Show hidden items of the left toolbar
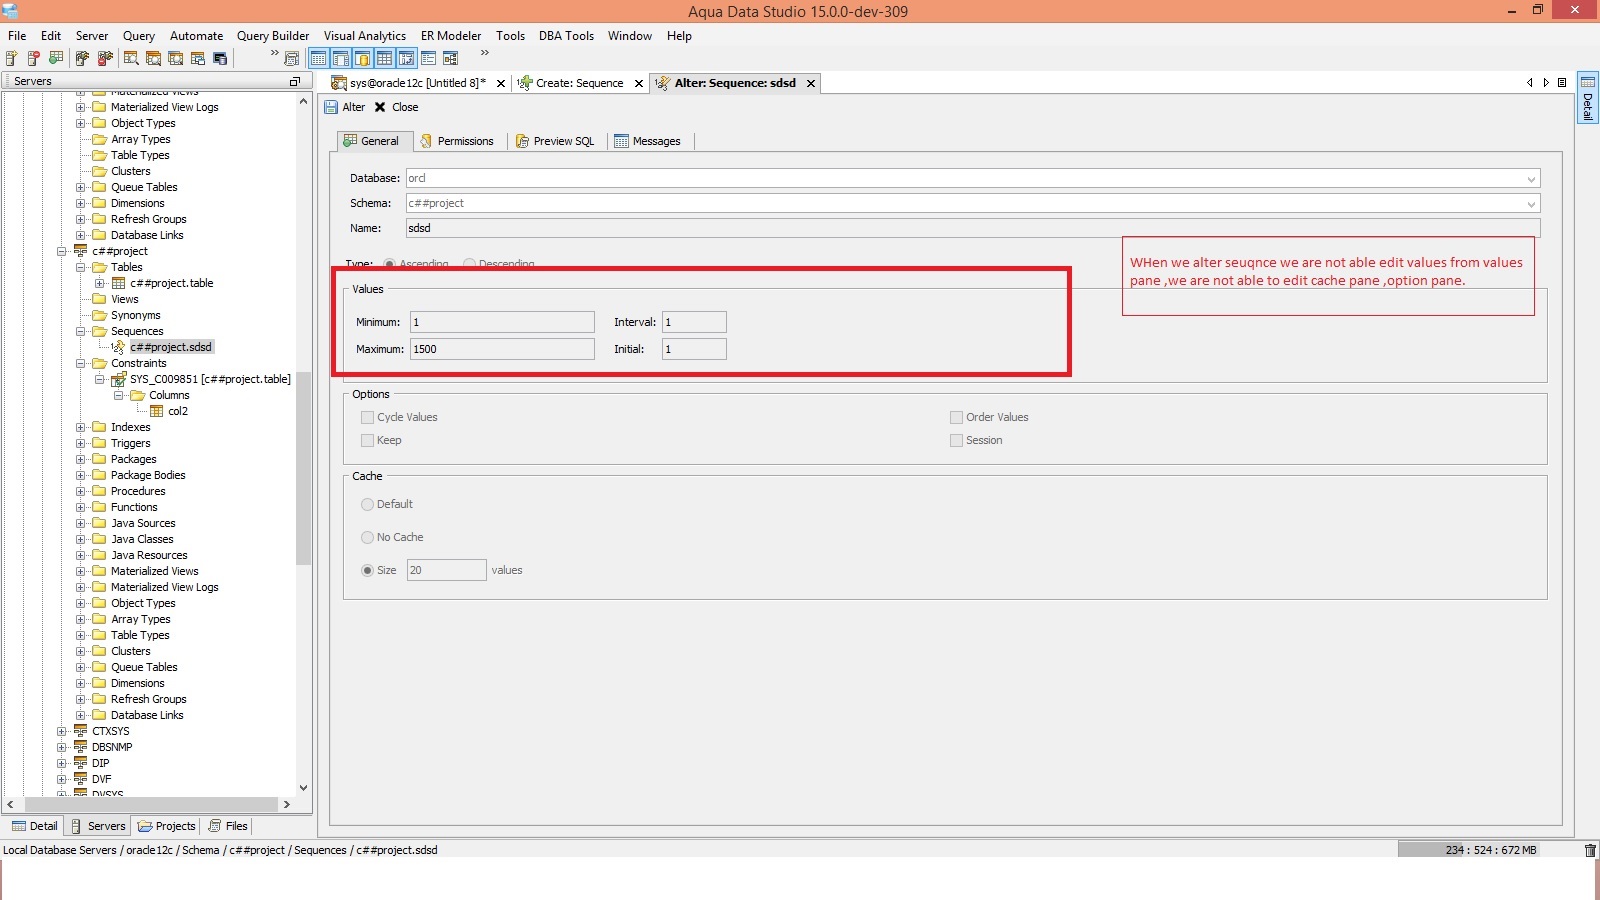 tap(274, 53)
